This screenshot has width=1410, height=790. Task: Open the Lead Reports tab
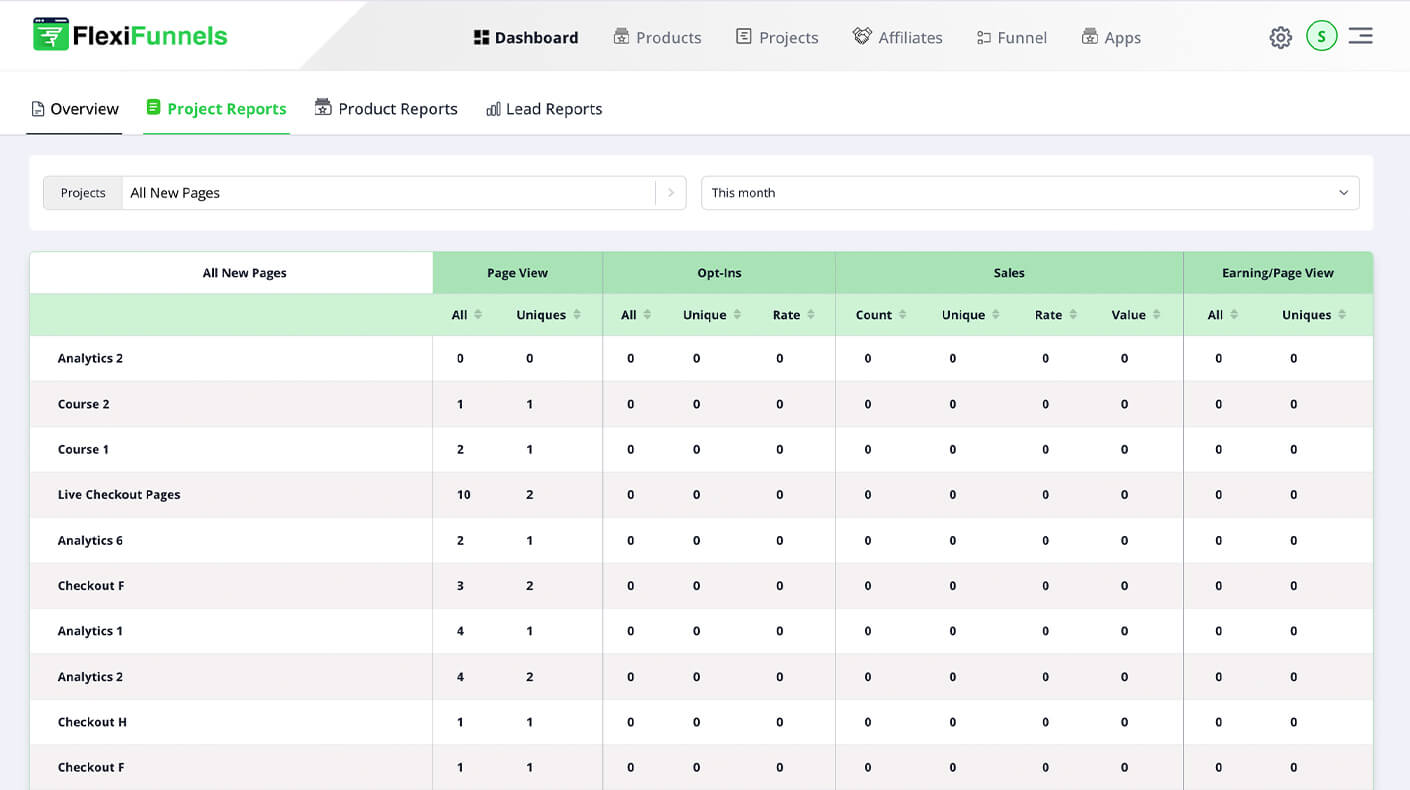pyautogui.click(x=544, y=109)
